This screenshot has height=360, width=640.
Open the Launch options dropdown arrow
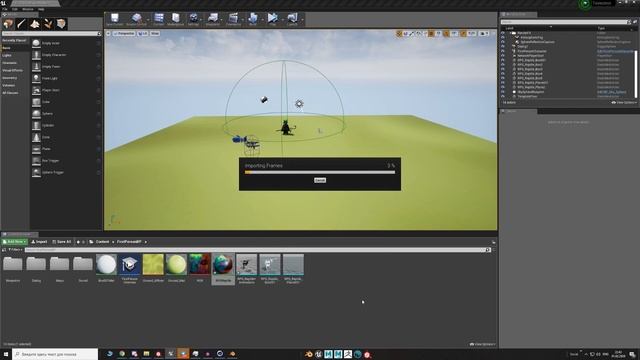pos(302,20)
